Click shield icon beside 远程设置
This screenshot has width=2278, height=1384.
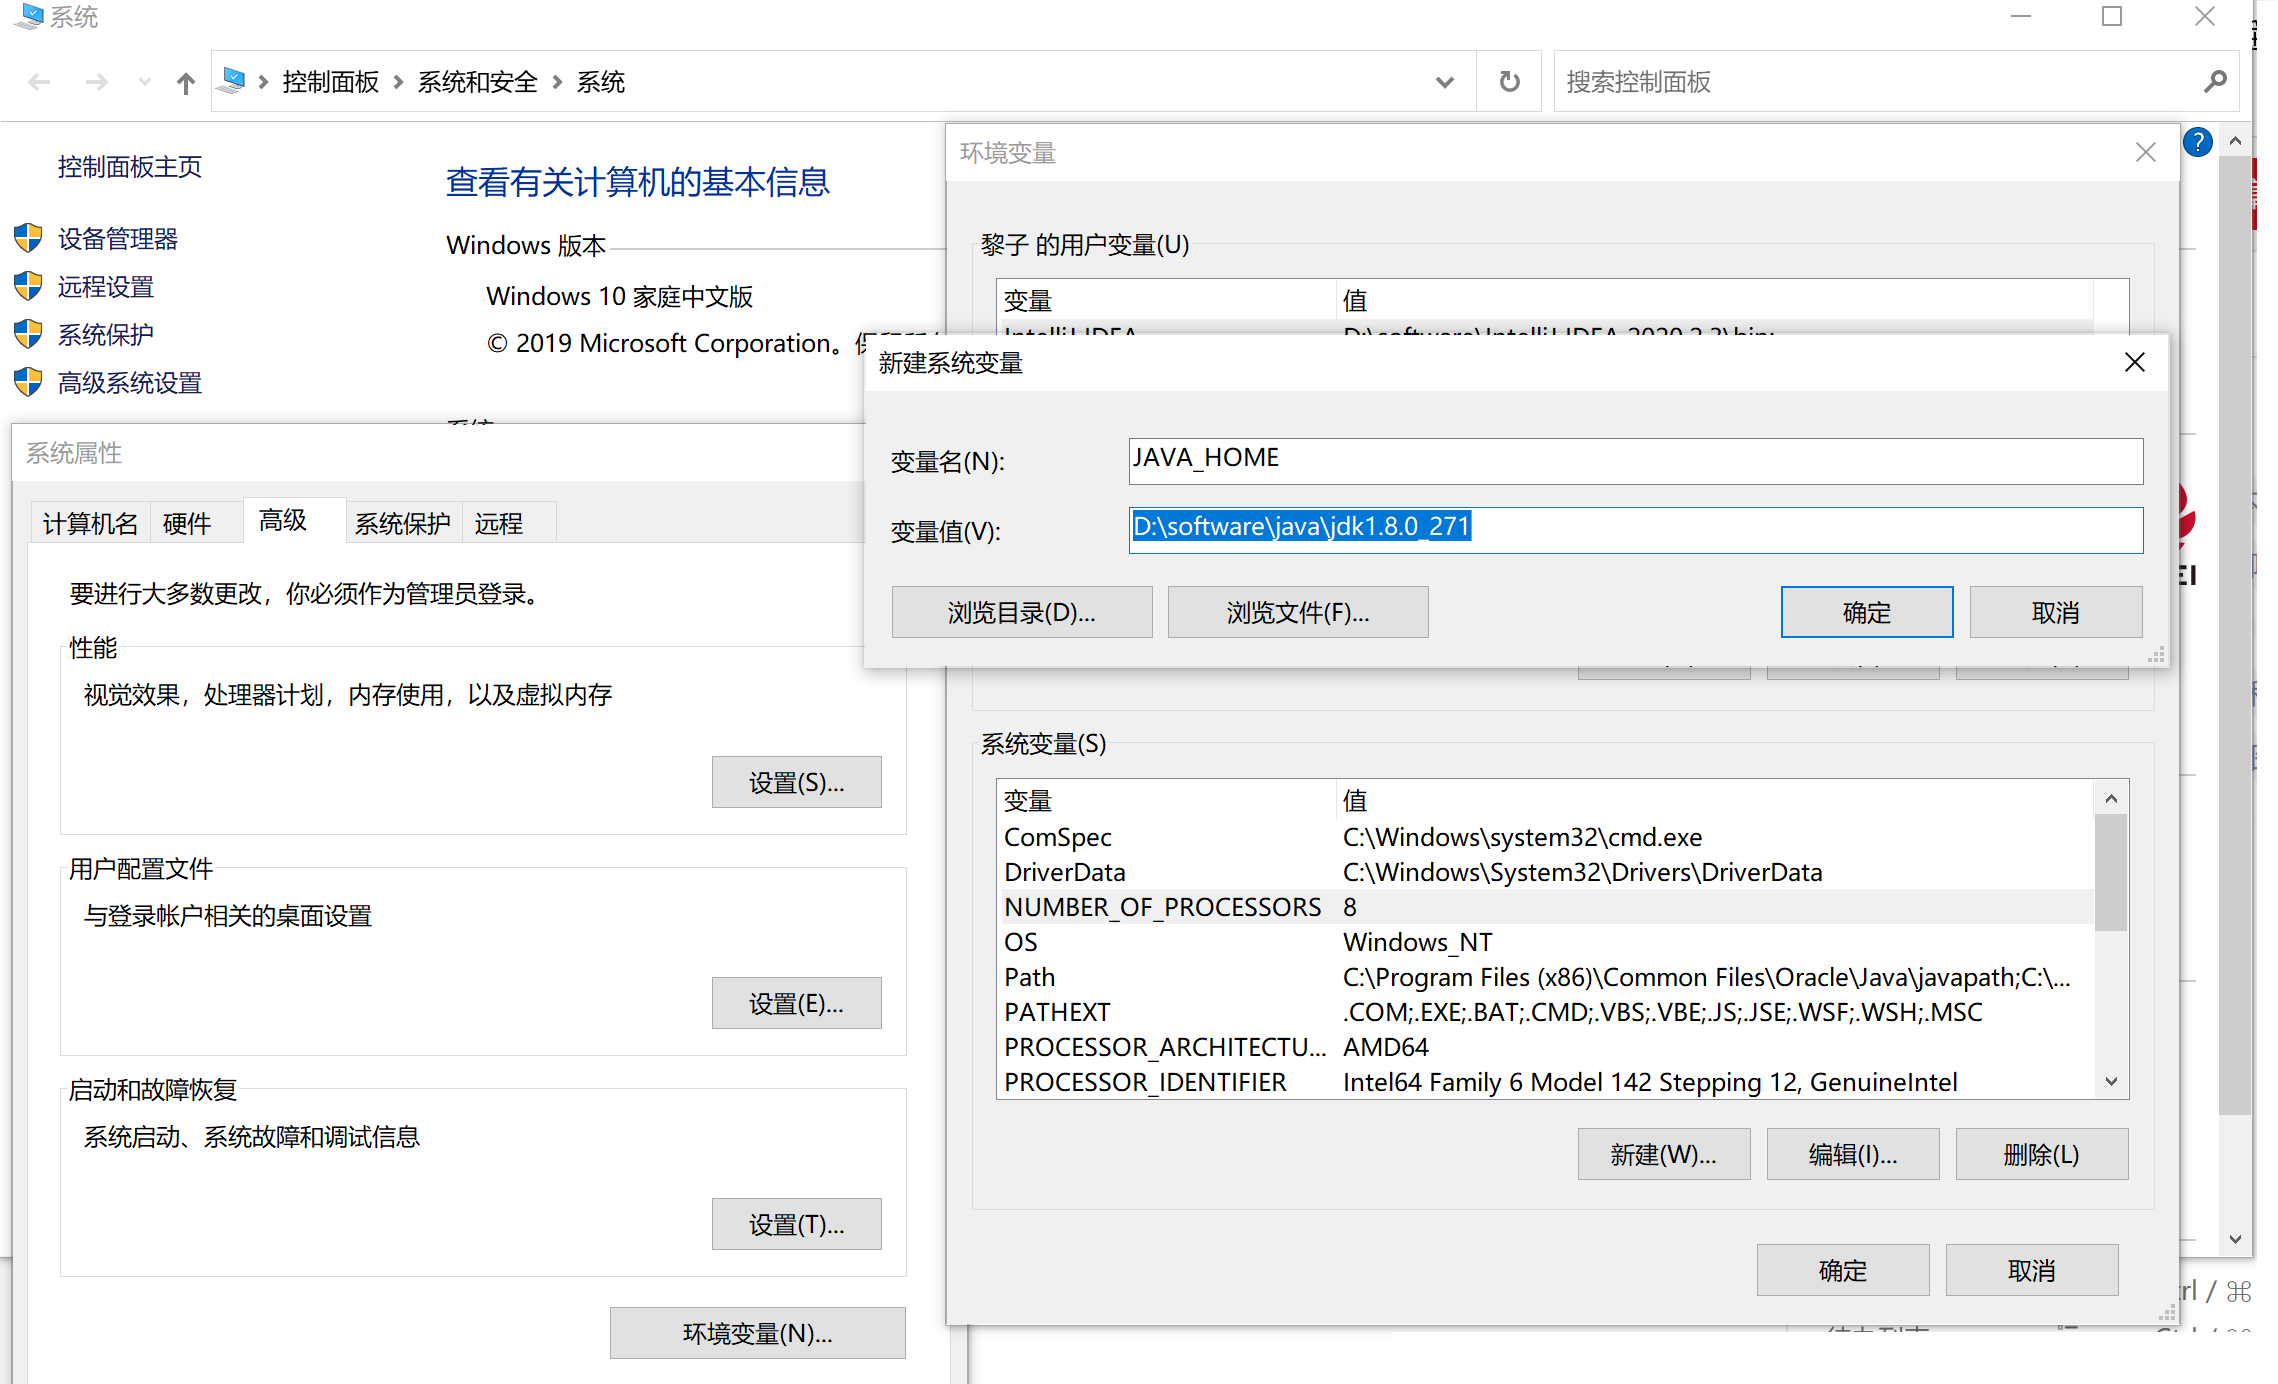[x=28, y=286]
